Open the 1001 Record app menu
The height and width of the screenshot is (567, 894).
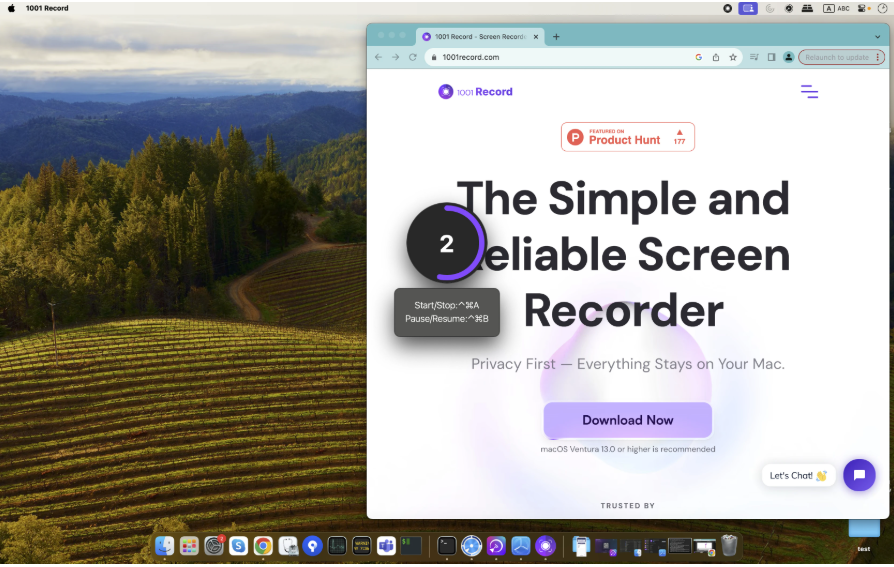[47, 8]
